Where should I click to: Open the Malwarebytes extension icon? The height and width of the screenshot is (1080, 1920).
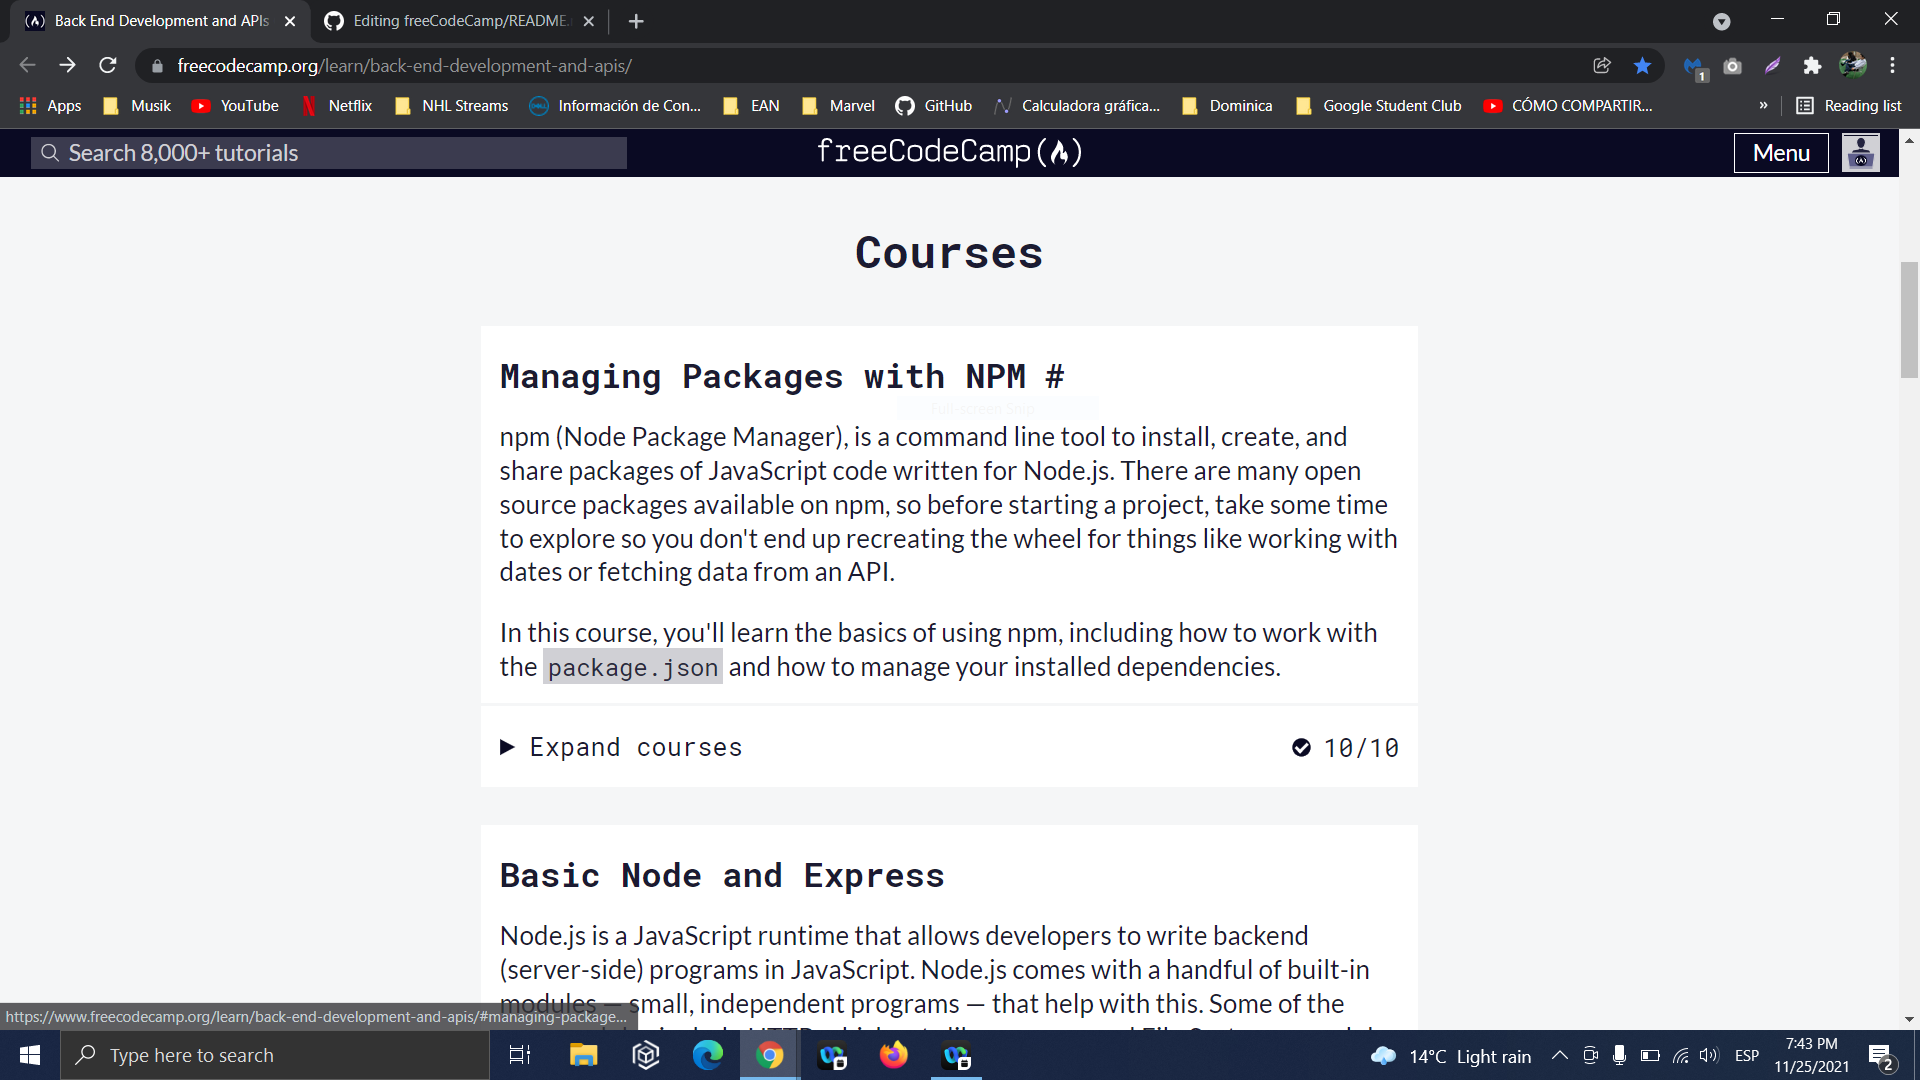point(1694,65)
